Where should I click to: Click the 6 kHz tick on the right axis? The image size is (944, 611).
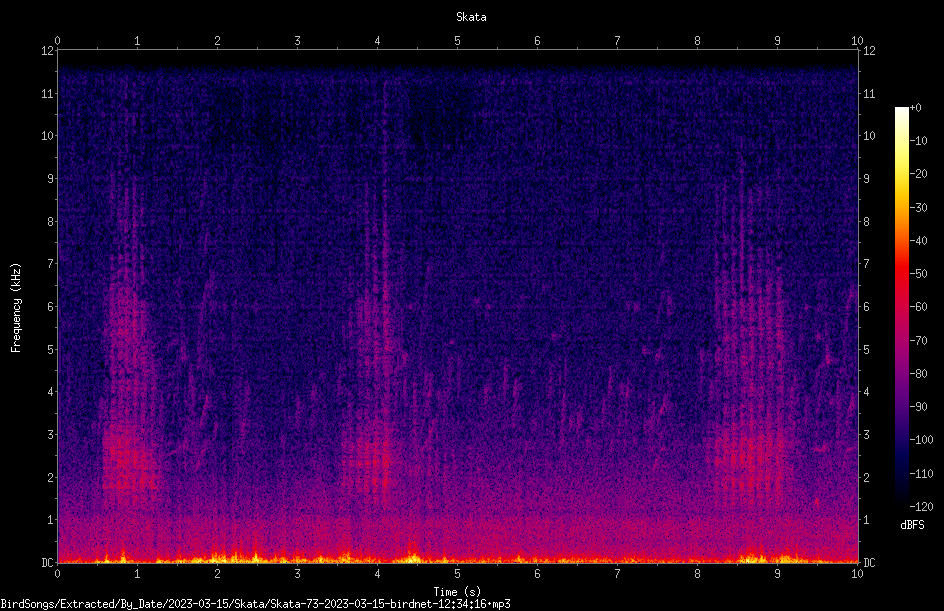coord(866,306)
